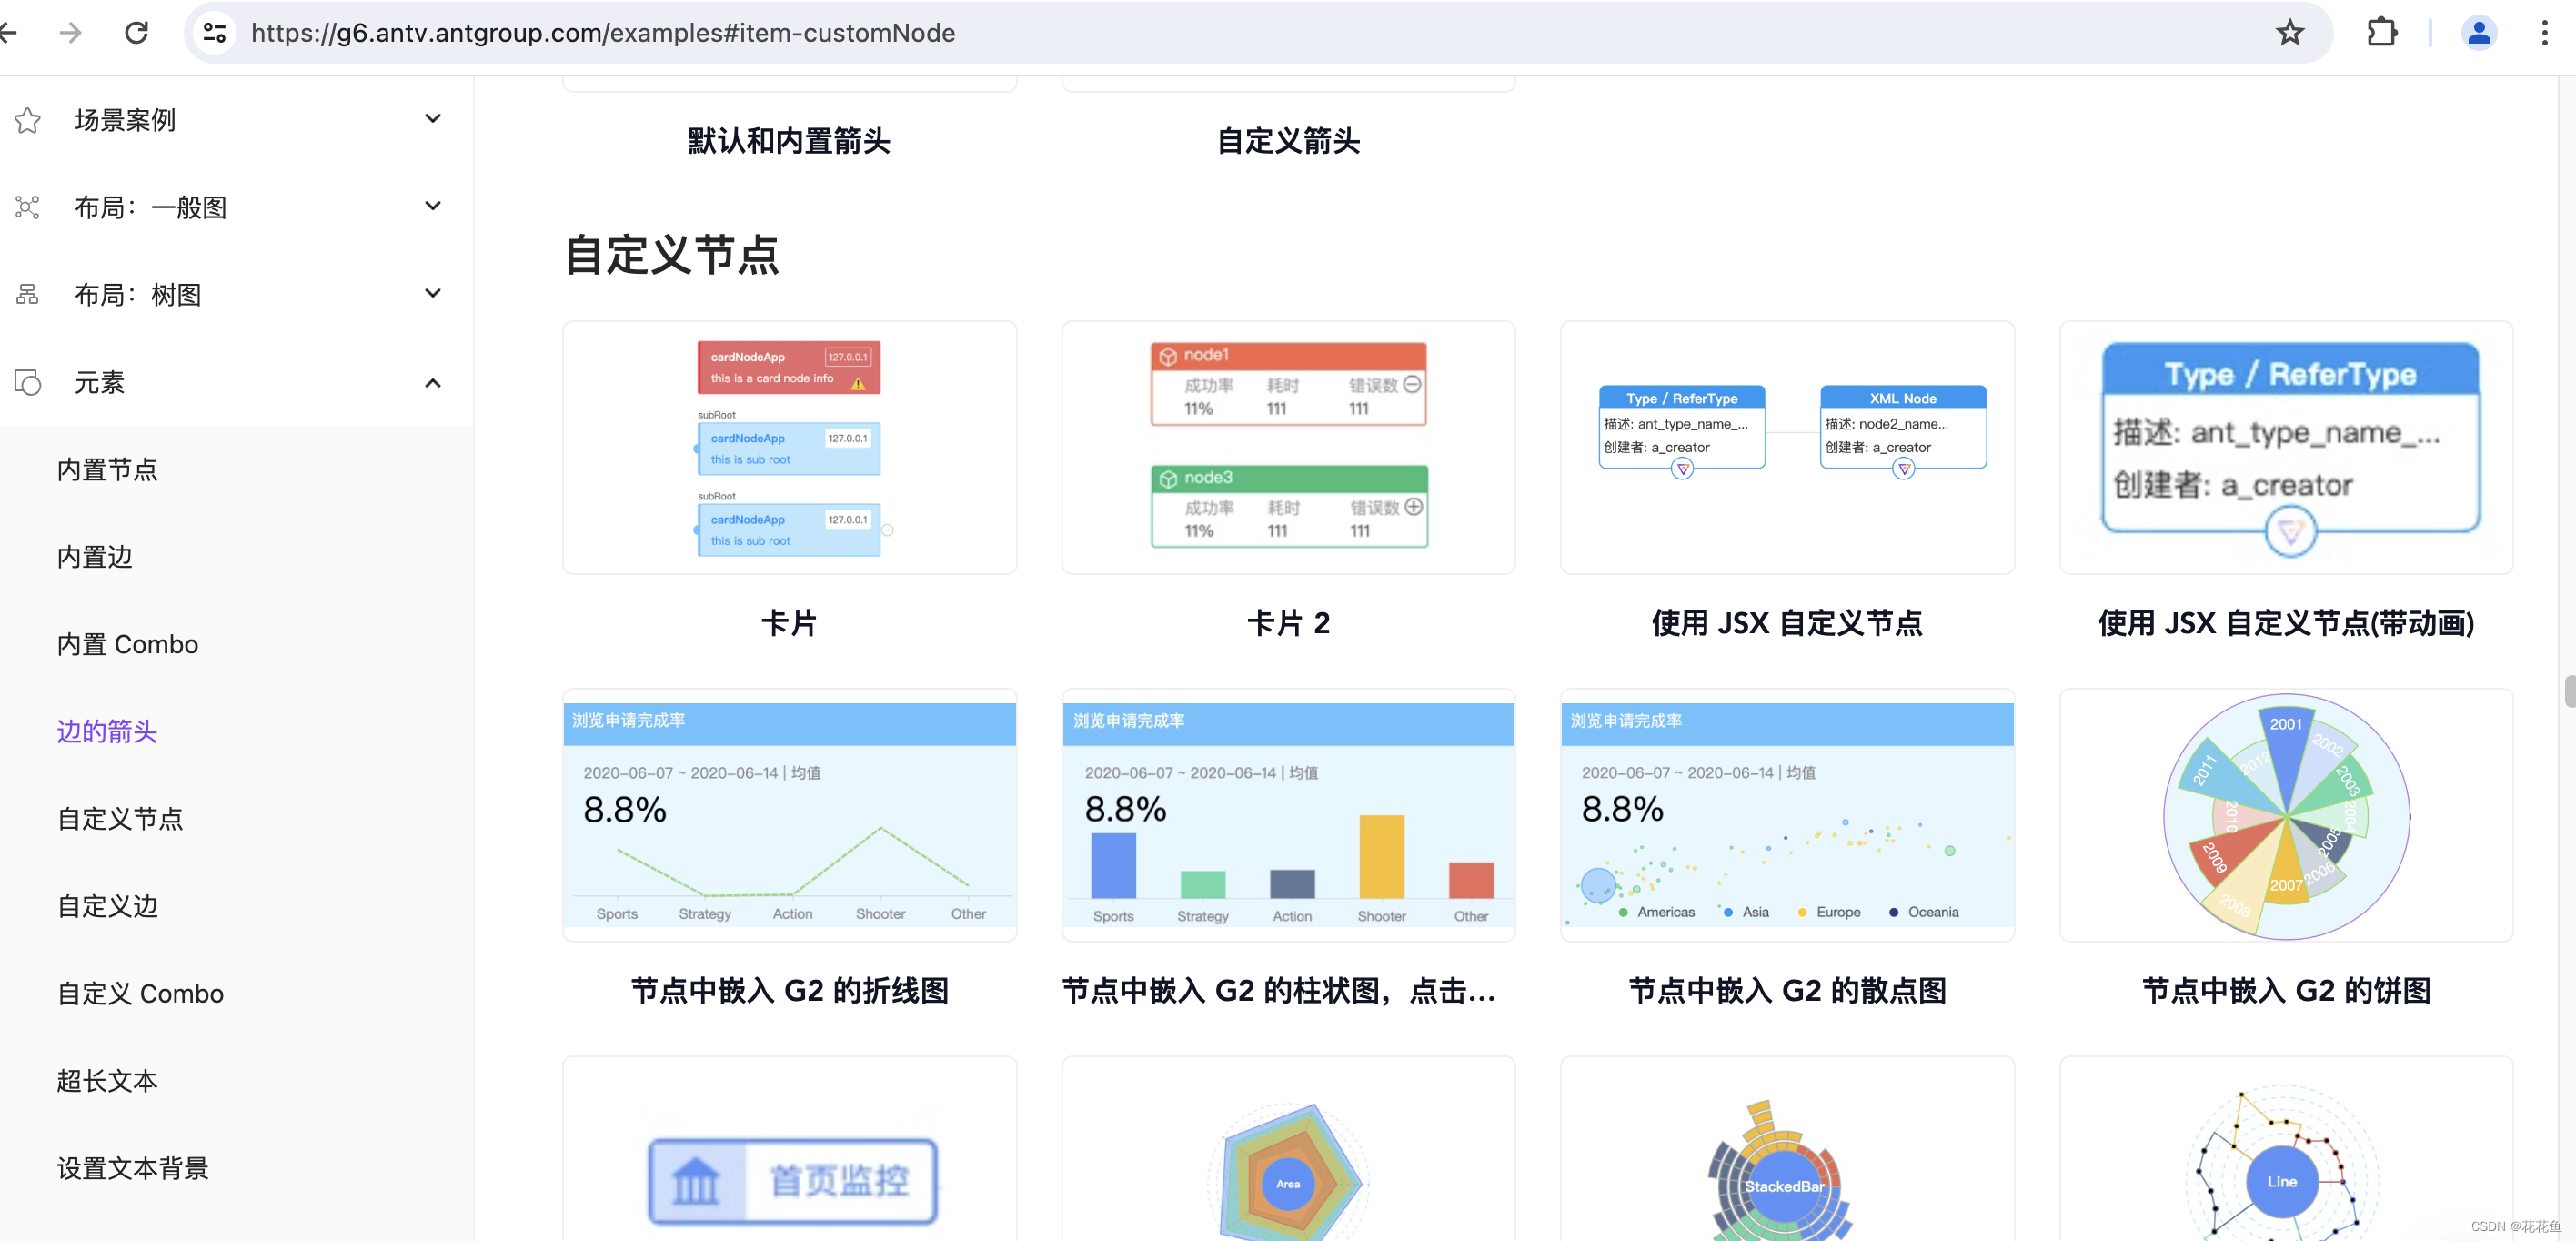Click the graph layout icon beside 布局：一般图
Image resolution: width=2576 pixels, height=1241 pixels.
(27, 207)
